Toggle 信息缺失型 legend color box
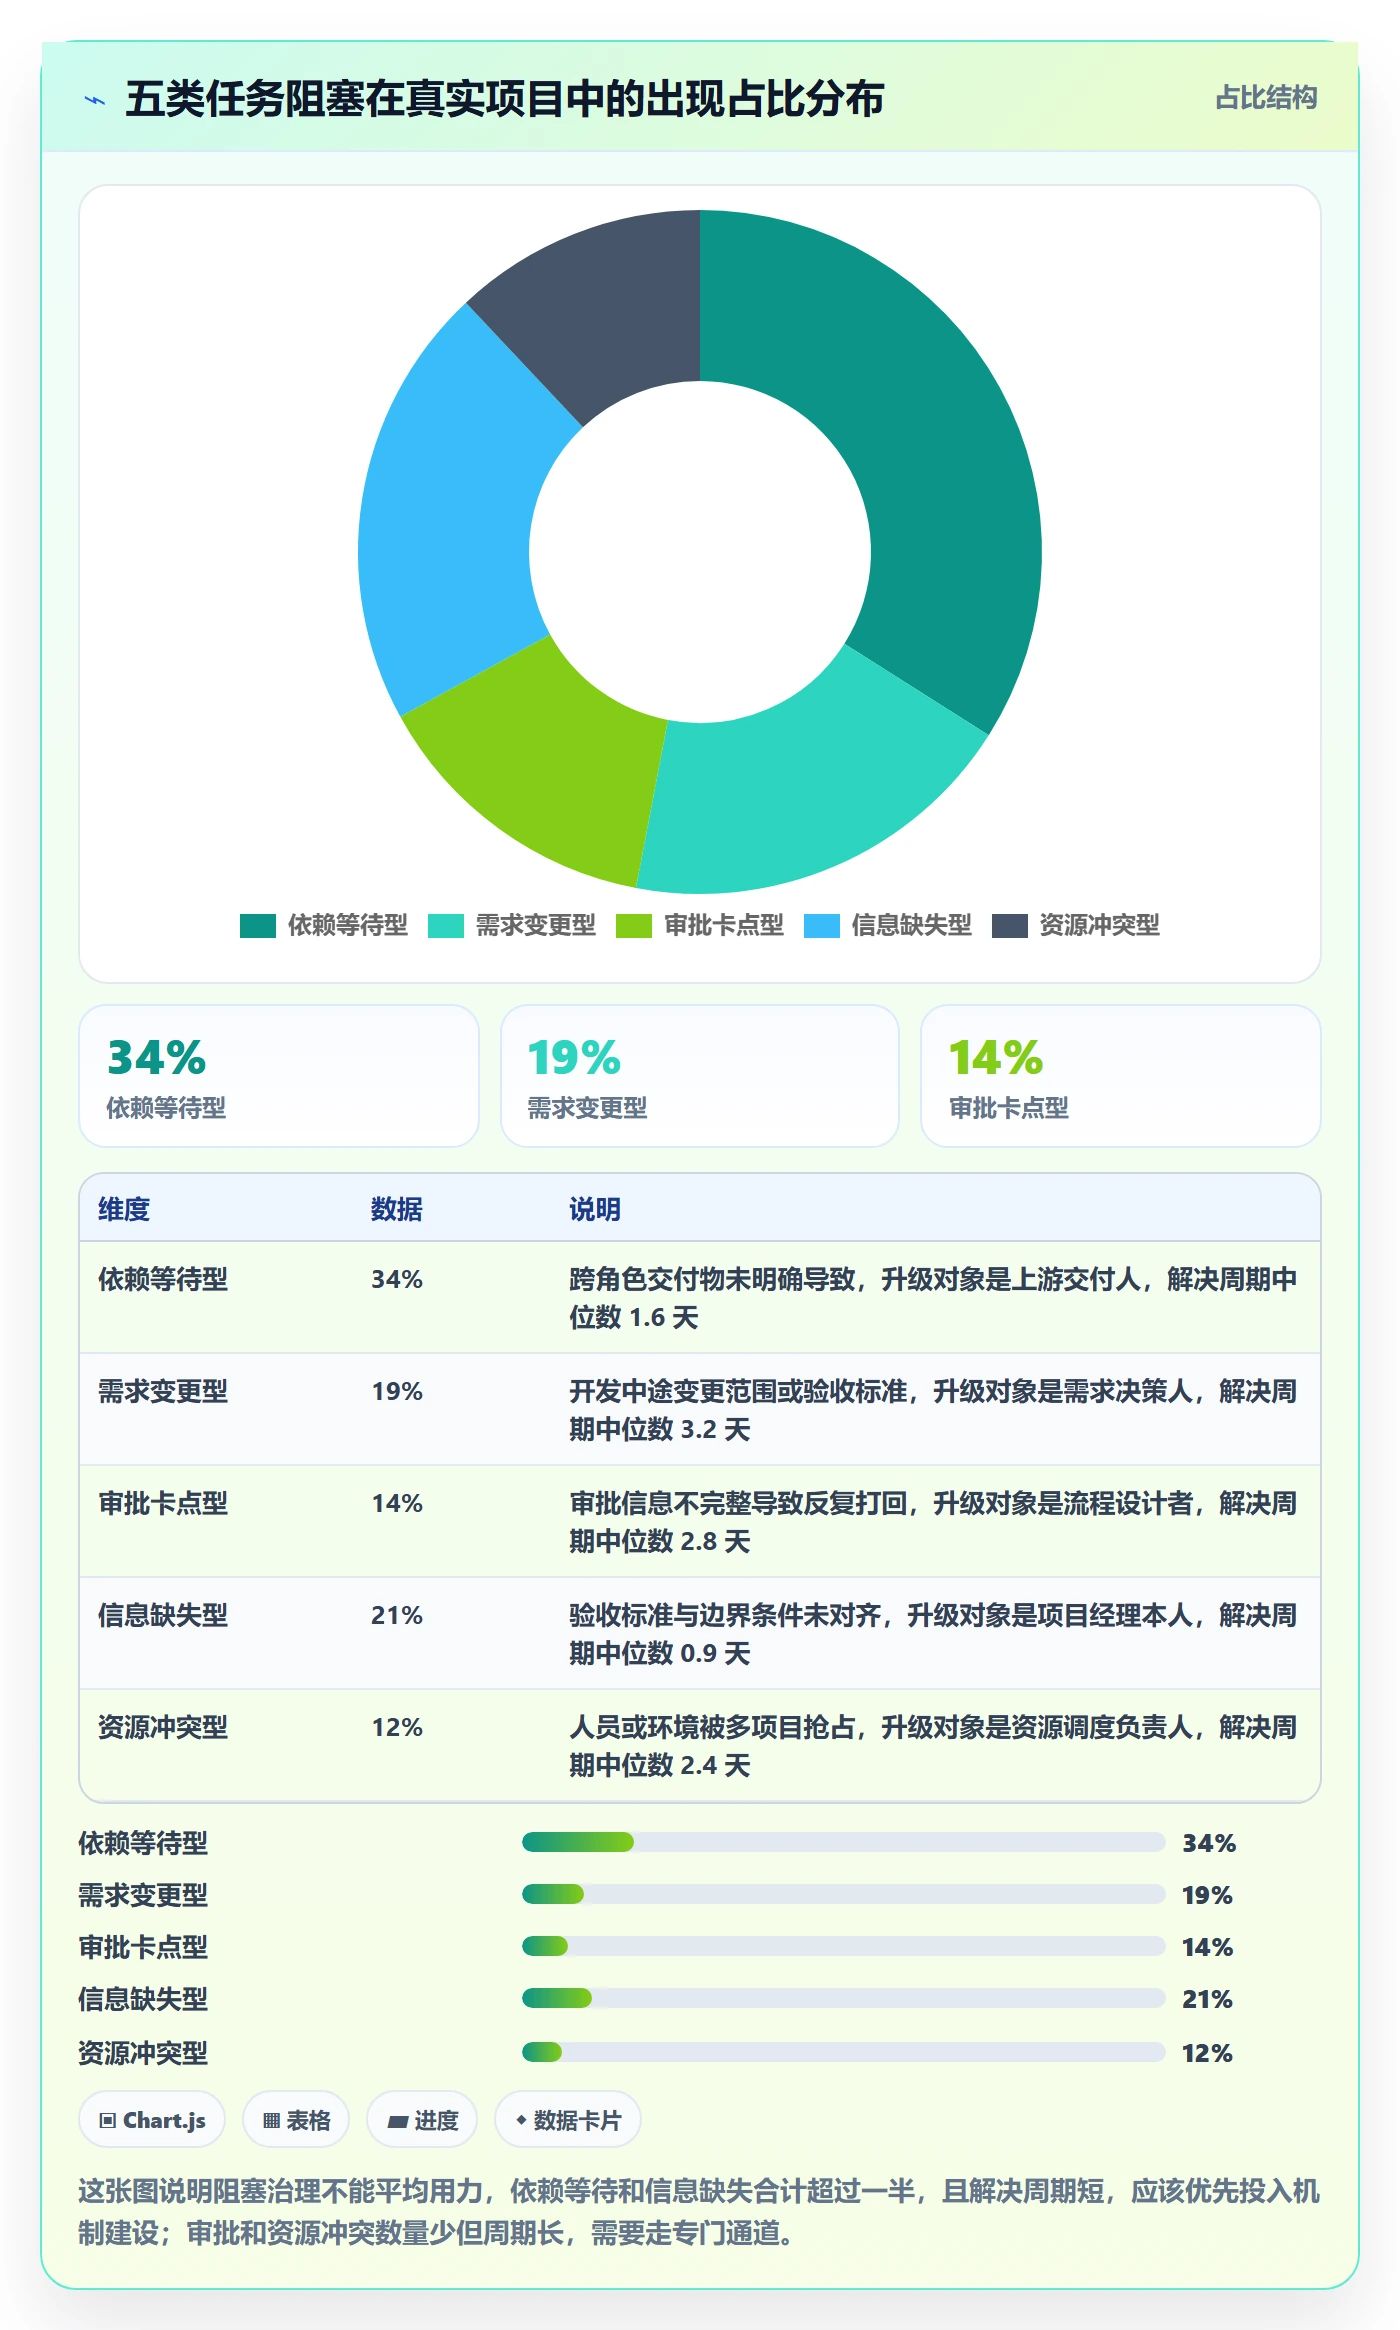Screen dimensions: 1400x2330 point(821,926)
